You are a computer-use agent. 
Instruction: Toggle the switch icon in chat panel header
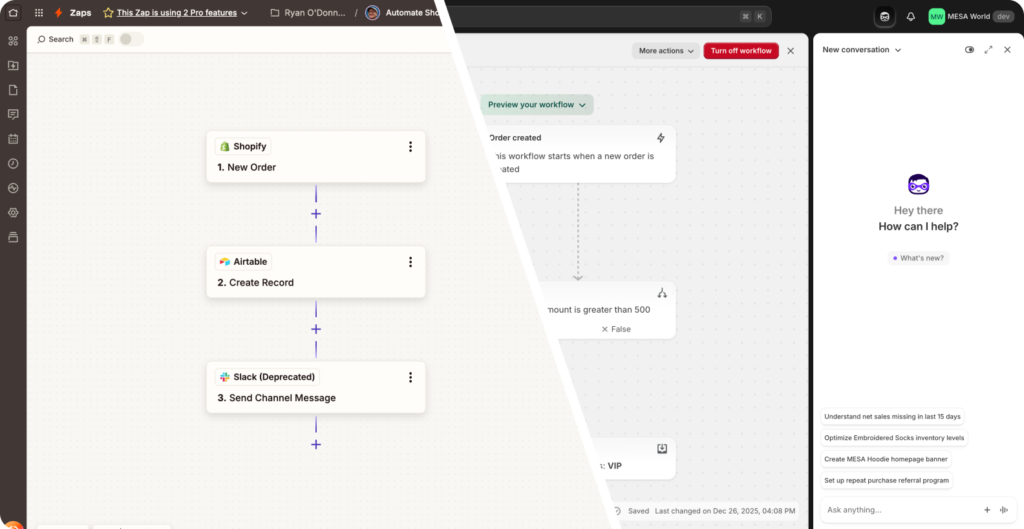coord(970,50)
